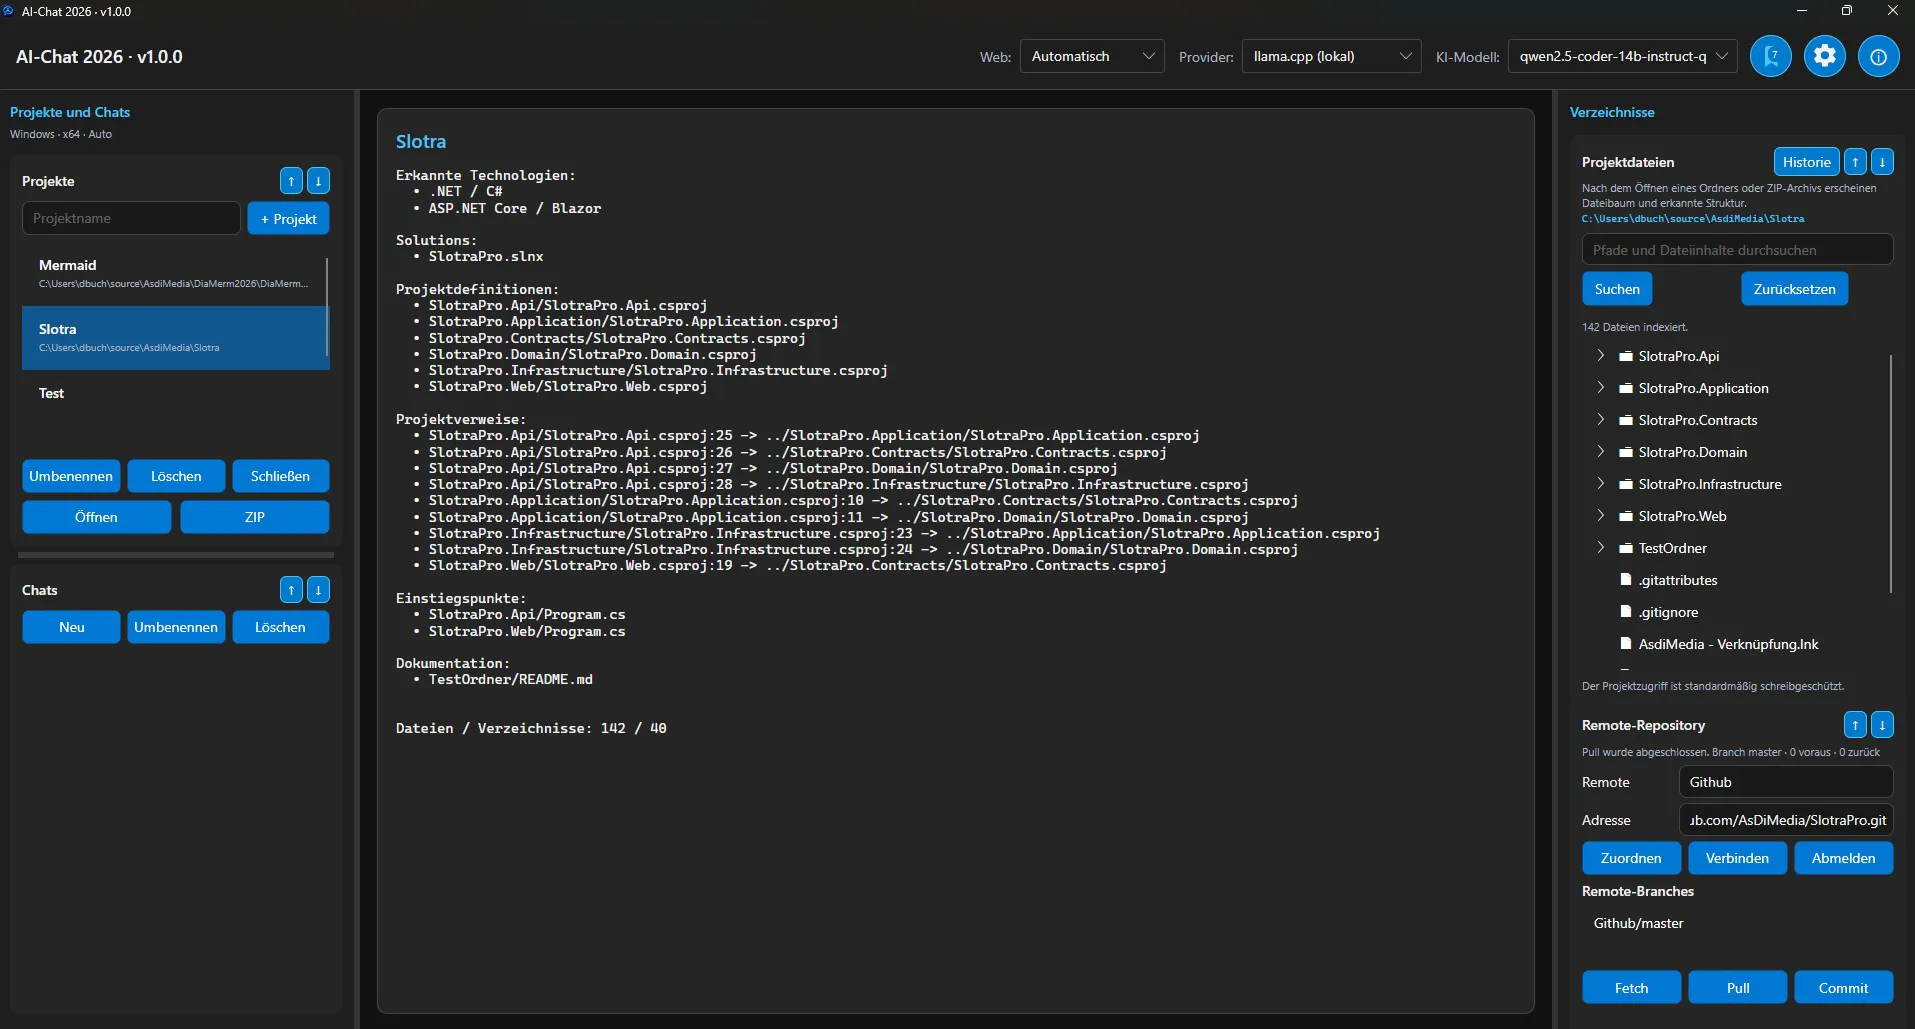
Task: Expand the SlotraPro.Domain folder
Action: pos(1600,451)
